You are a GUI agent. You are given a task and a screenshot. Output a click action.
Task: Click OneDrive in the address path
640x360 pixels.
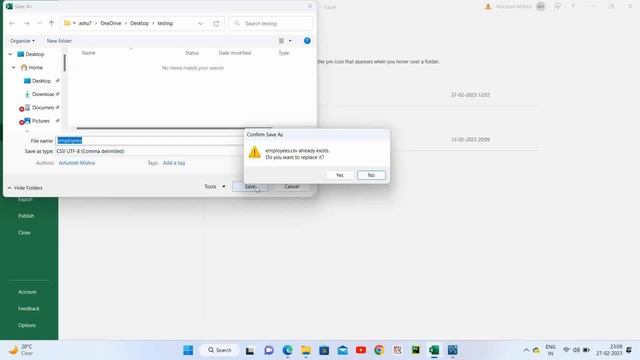(x=111, y=23)
